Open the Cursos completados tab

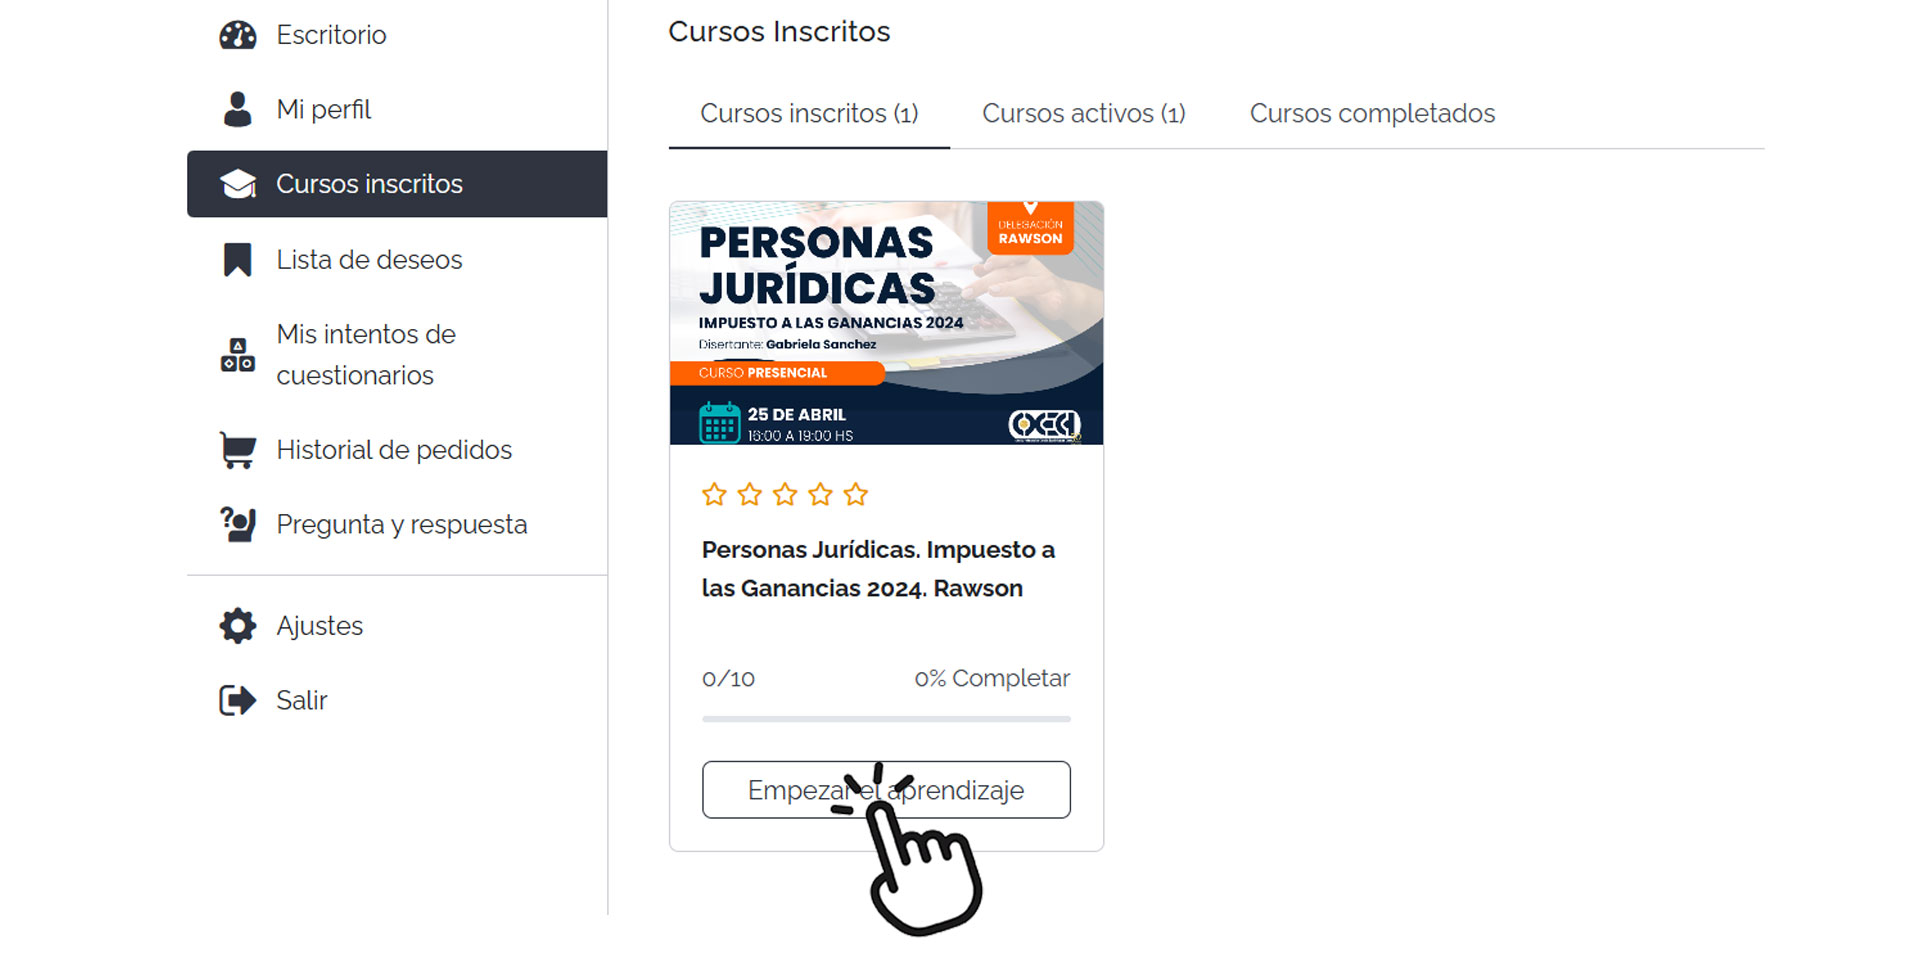1372,113
